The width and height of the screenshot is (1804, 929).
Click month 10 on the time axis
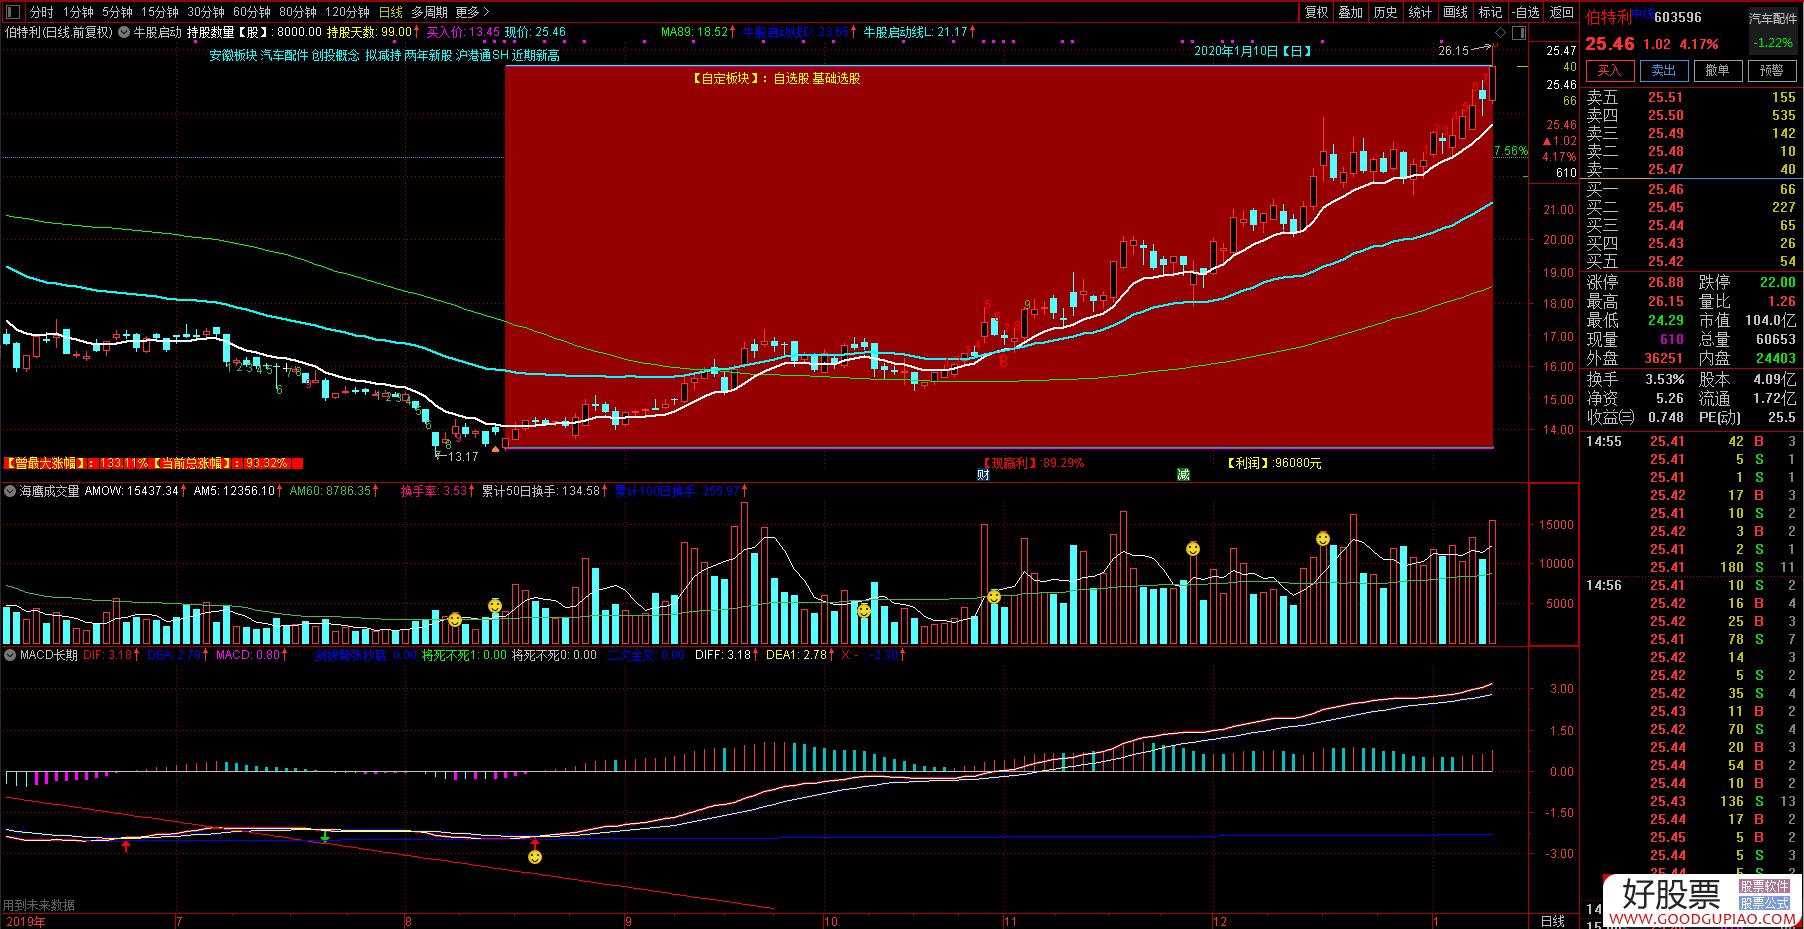(830, 921)
